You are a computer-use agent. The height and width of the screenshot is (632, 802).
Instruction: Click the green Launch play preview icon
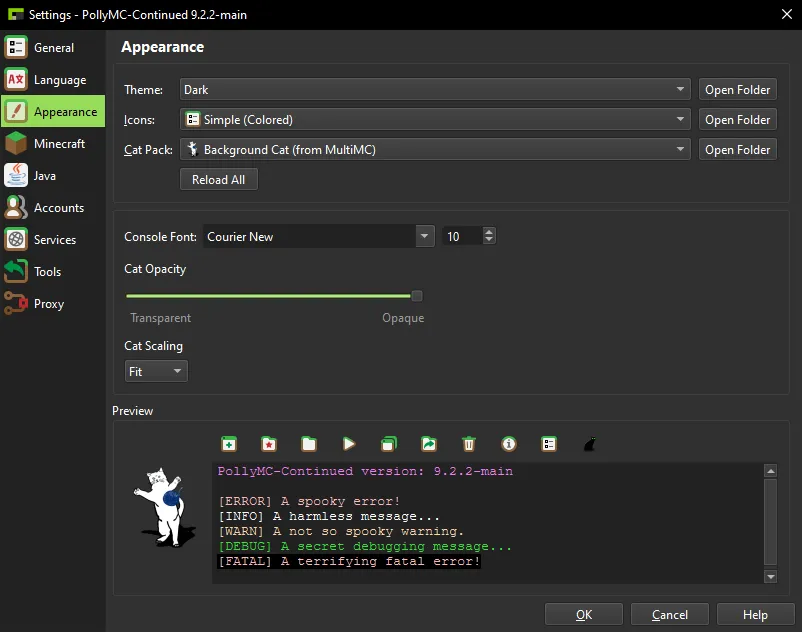[x=349, y=444]
